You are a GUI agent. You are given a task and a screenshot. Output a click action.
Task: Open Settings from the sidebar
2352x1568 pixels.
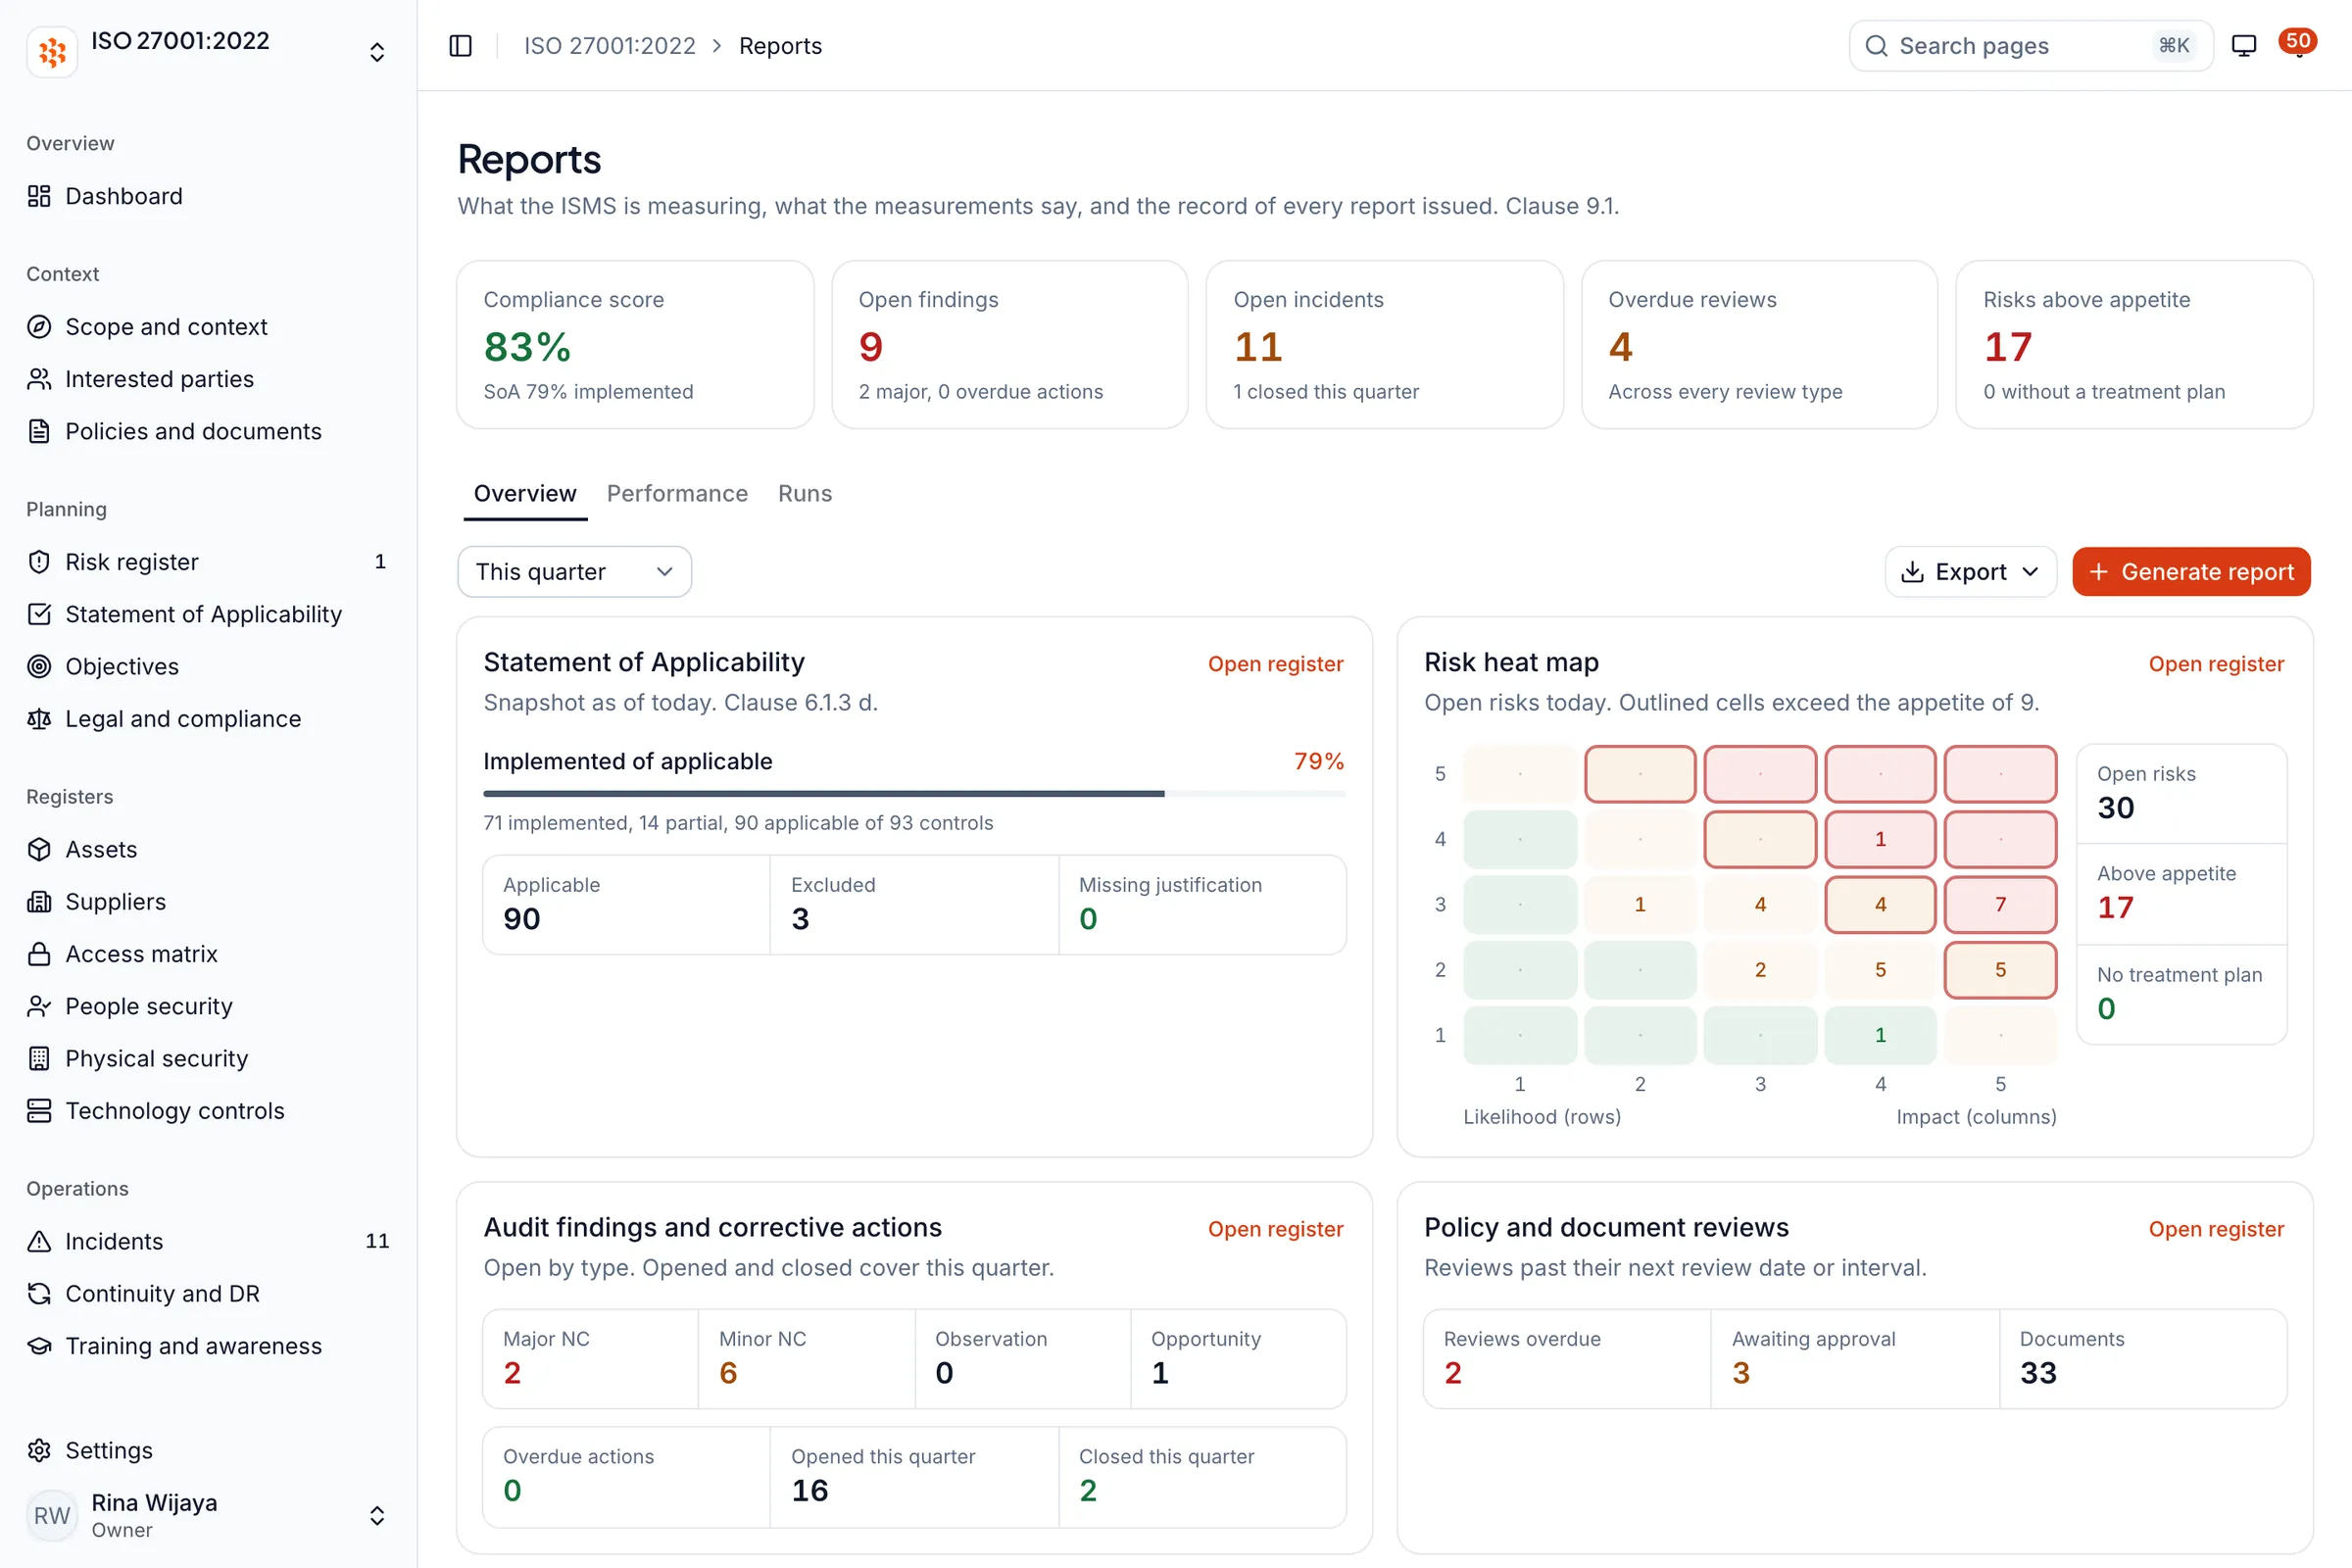tap(208, 1450)
